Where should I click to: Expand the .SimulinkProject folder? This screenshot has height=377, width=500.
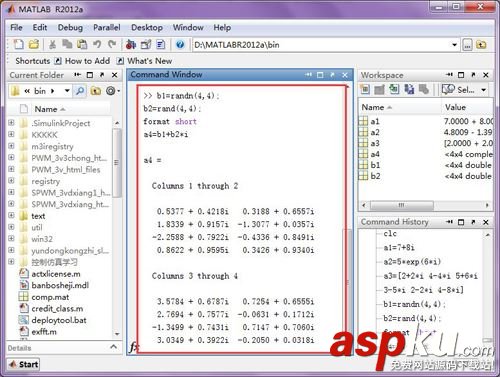11,123
